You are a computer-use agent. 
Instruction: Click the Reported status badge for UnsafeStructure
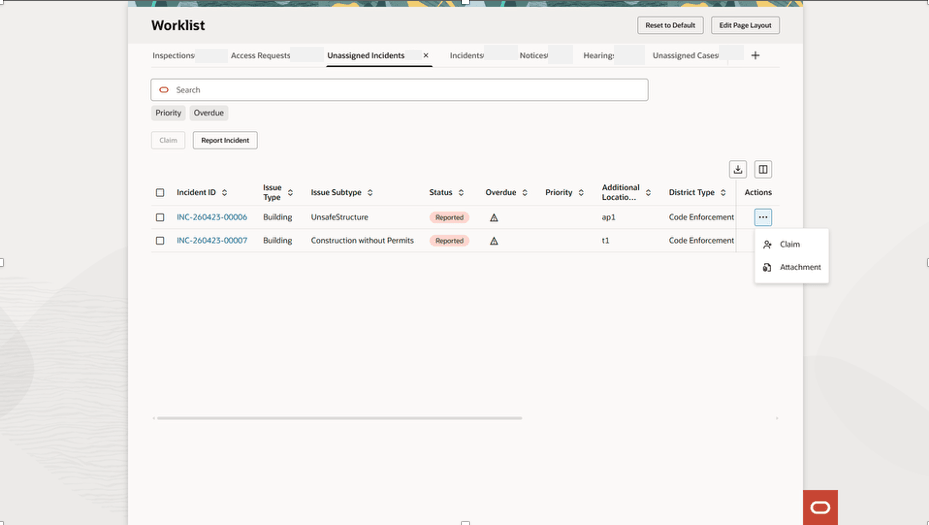(x=449, y=217)
